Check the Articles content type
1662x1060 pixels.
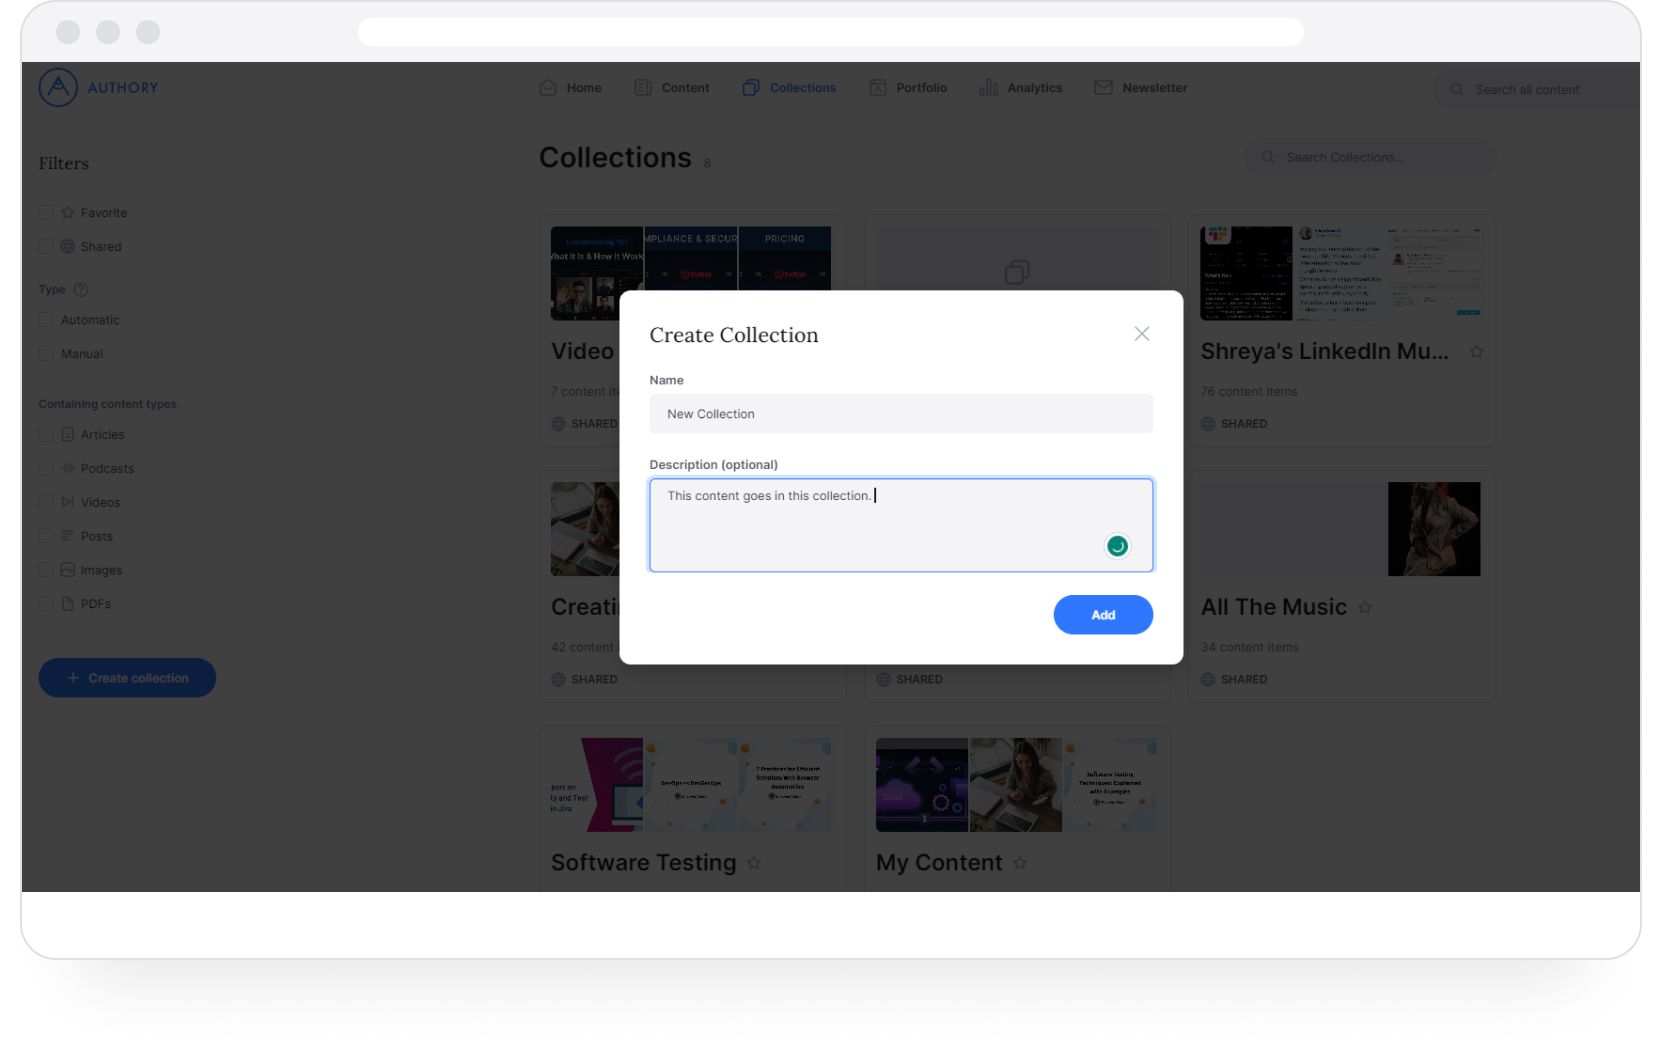click(46, 434)
